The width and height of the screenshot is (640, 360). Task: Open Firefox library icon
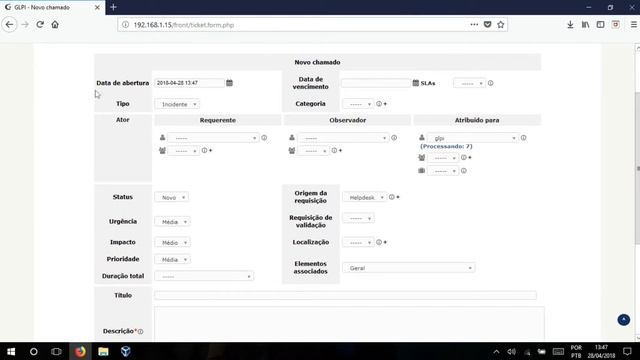point(585,24)
